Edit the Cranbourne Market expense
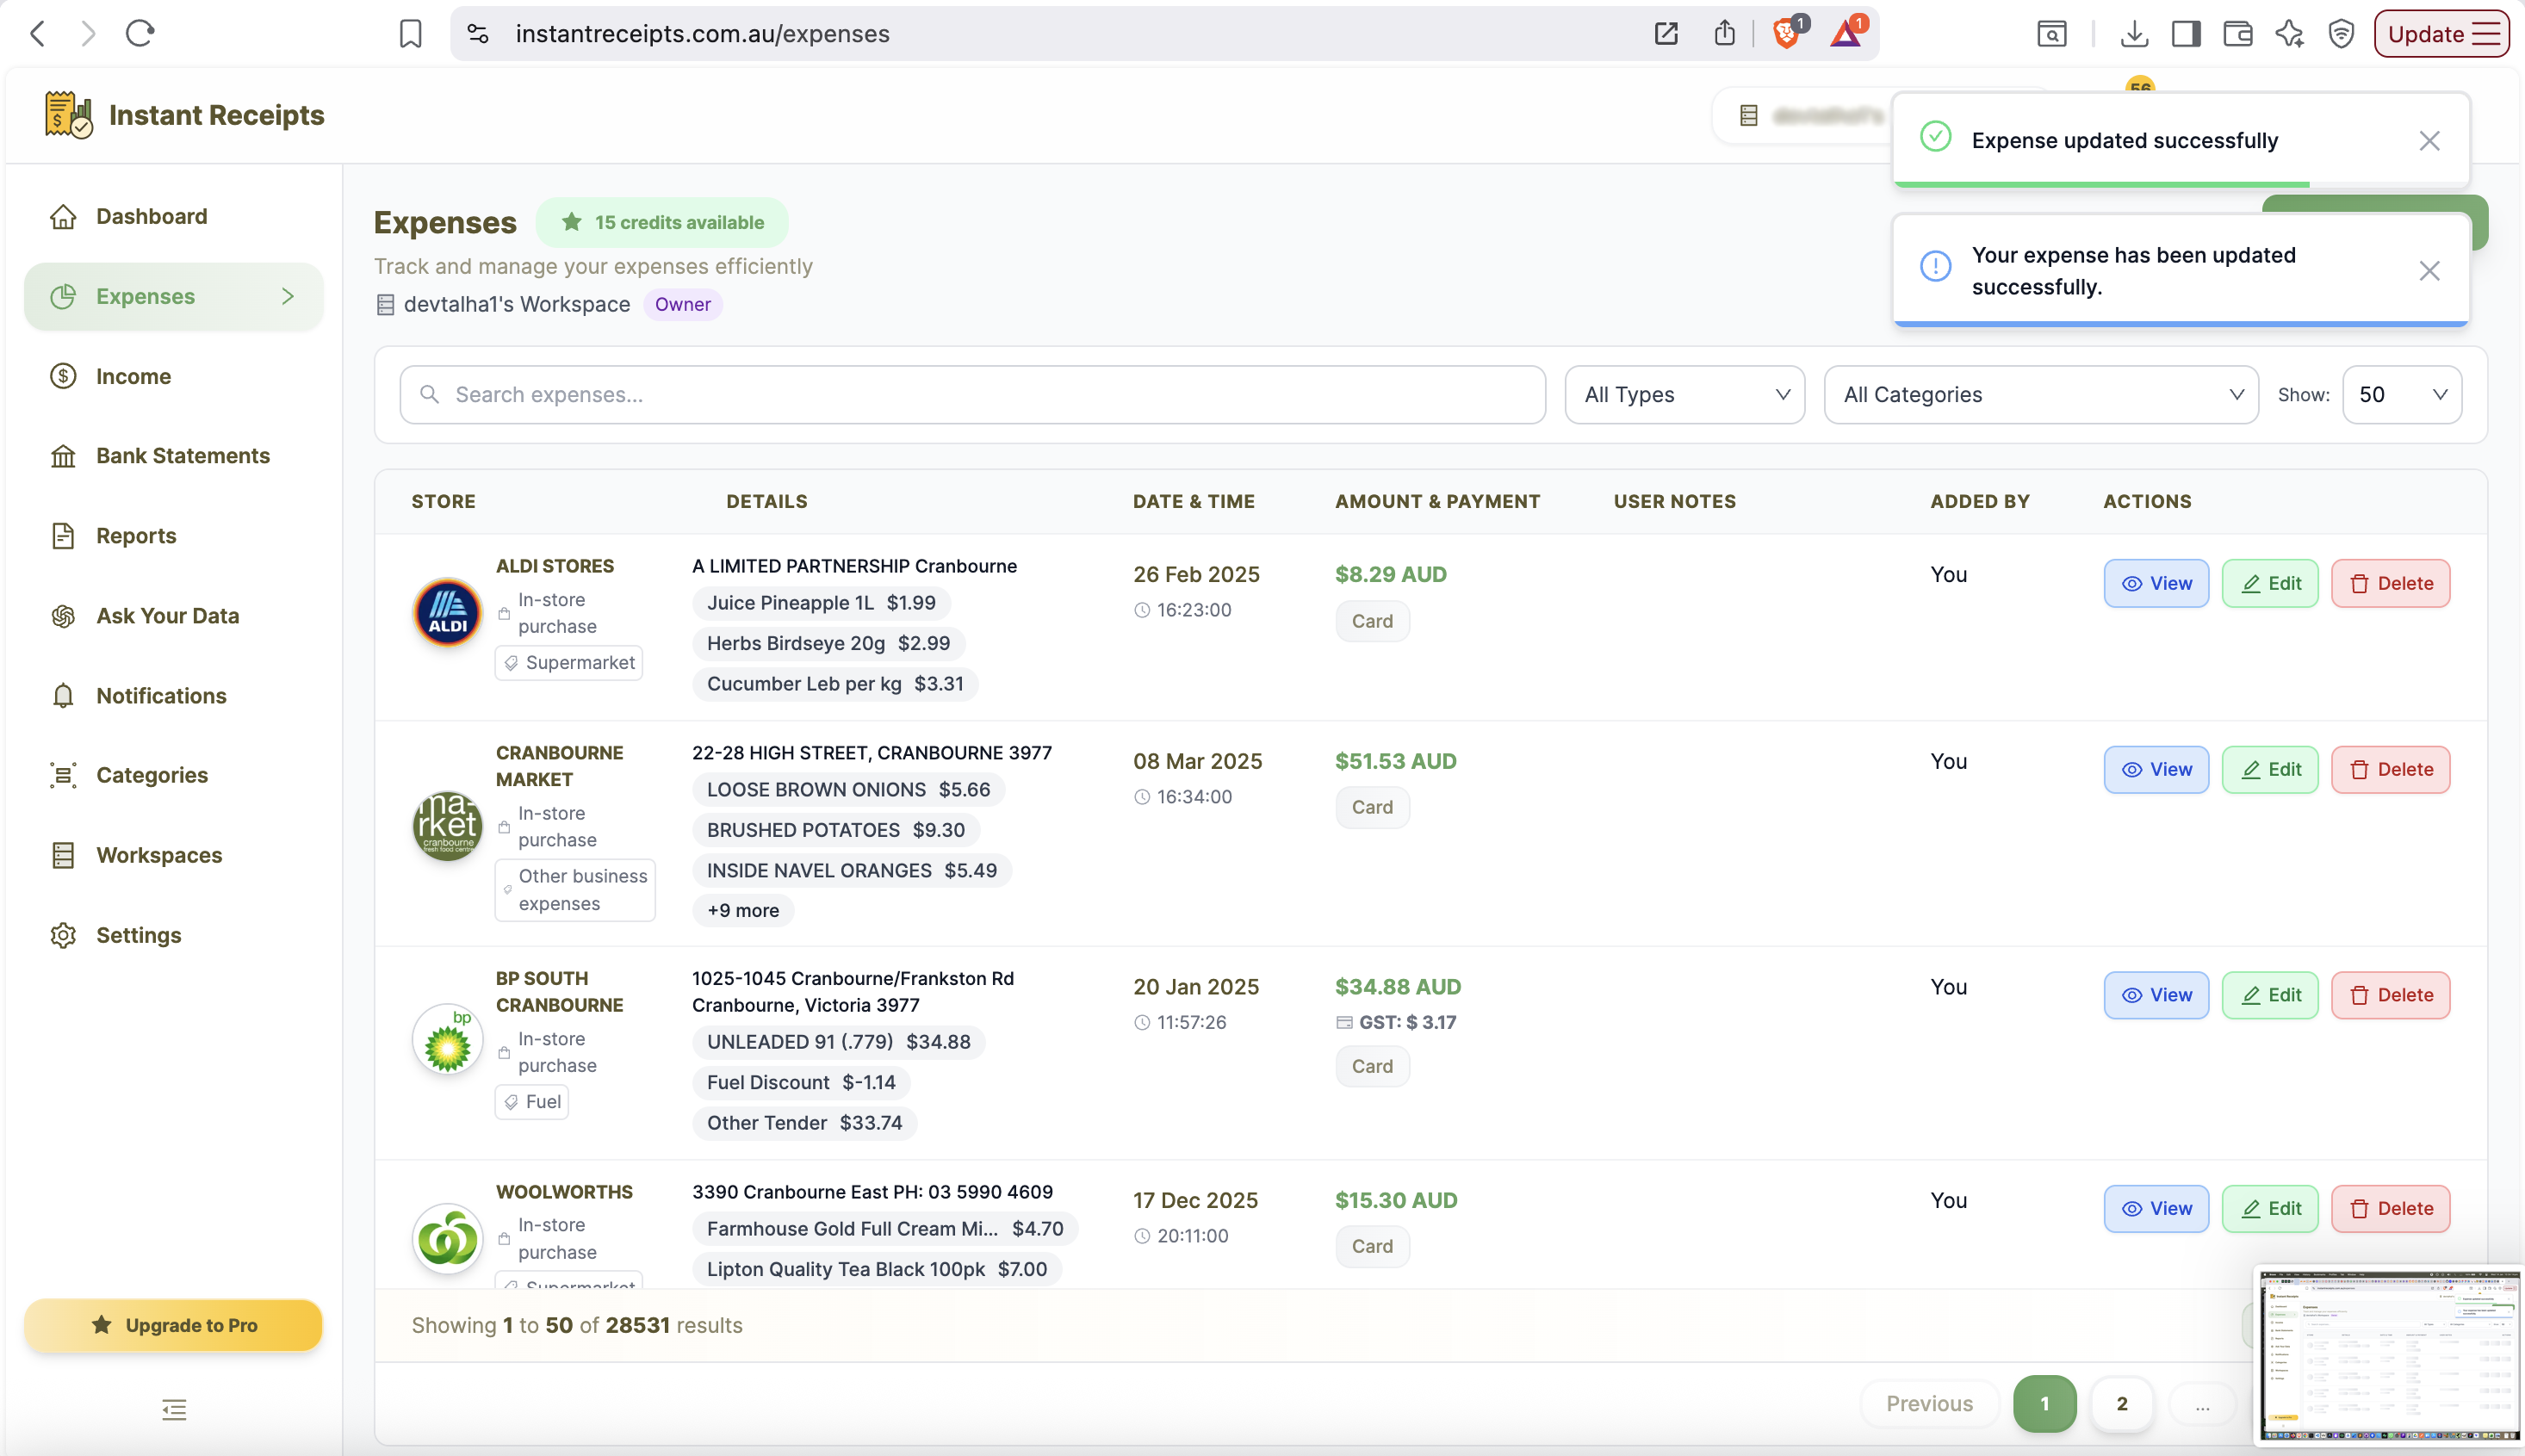Viewport: 2525px width, 1456px height. 2270,770
